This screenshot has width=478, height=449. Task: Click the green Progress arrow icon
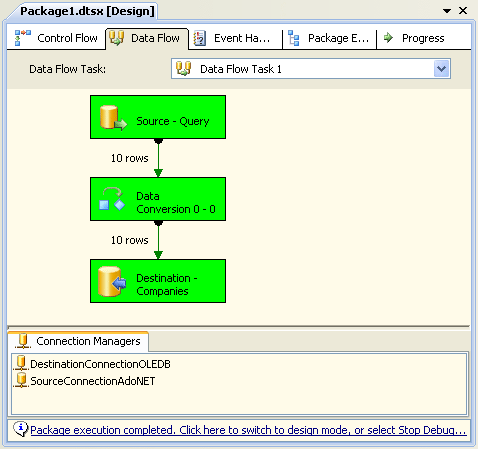388,37
